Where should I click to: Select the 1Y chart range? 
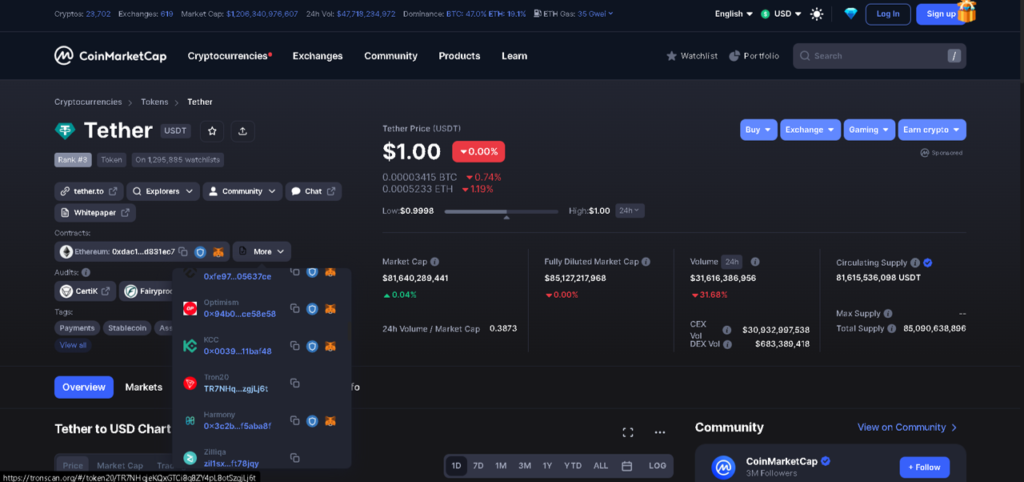[x=547, y=466]
